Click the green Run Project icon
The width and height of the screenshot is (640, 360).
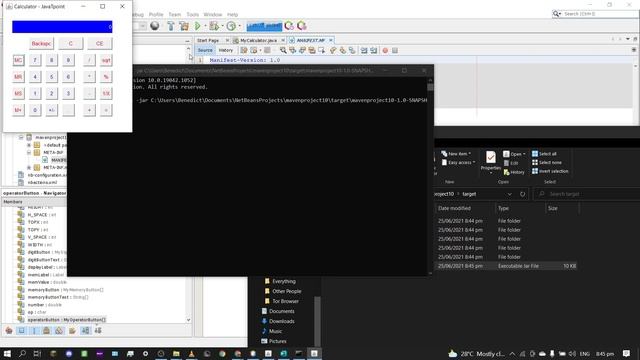coord(198,26)
